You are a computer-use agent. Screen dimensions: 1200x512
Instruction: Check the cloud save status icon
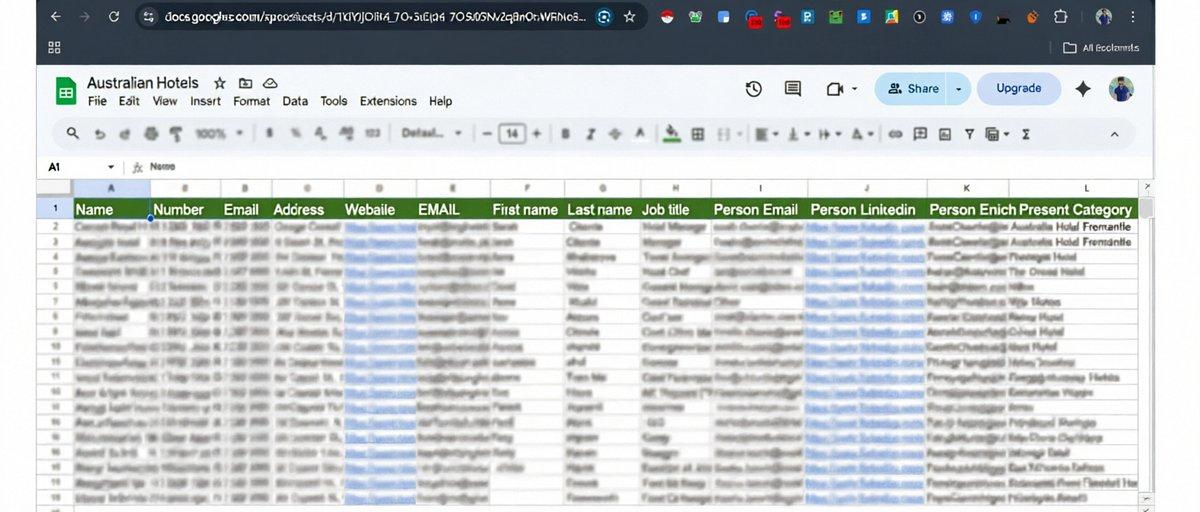tap(270, 83)
